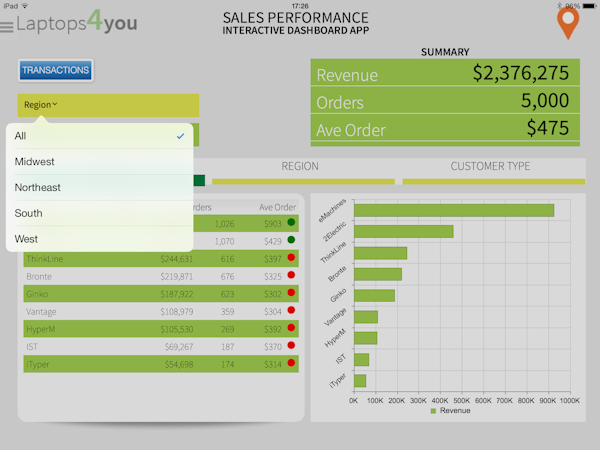Image resolution: width=600 pixels, height=450 pixels.
Task: Choose Northeast in the region list
Action: point(99,187)
